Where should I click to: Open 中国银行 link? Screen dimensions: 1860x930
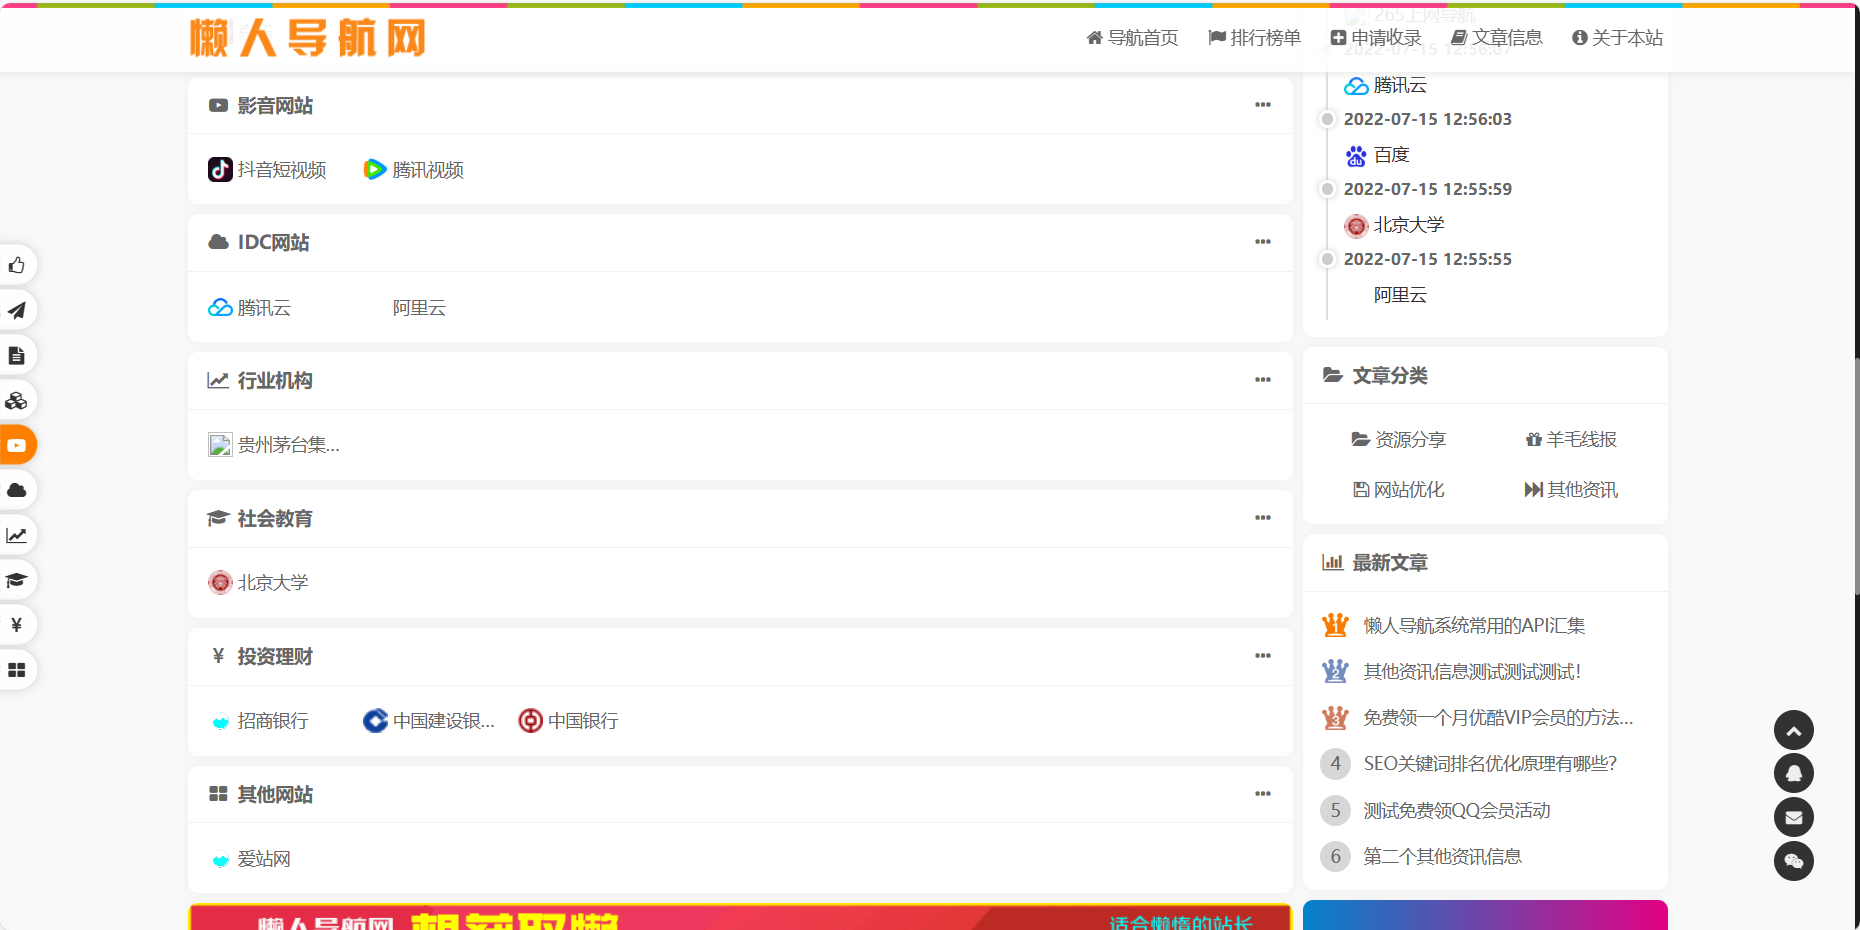coord(569,721)
